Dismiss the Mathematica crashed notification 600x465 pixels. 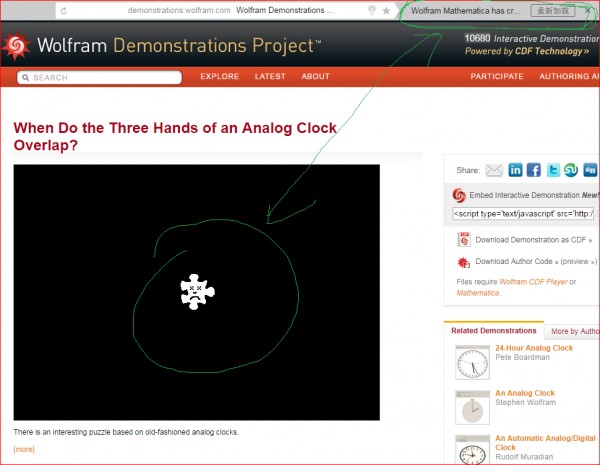coord(587,11)
